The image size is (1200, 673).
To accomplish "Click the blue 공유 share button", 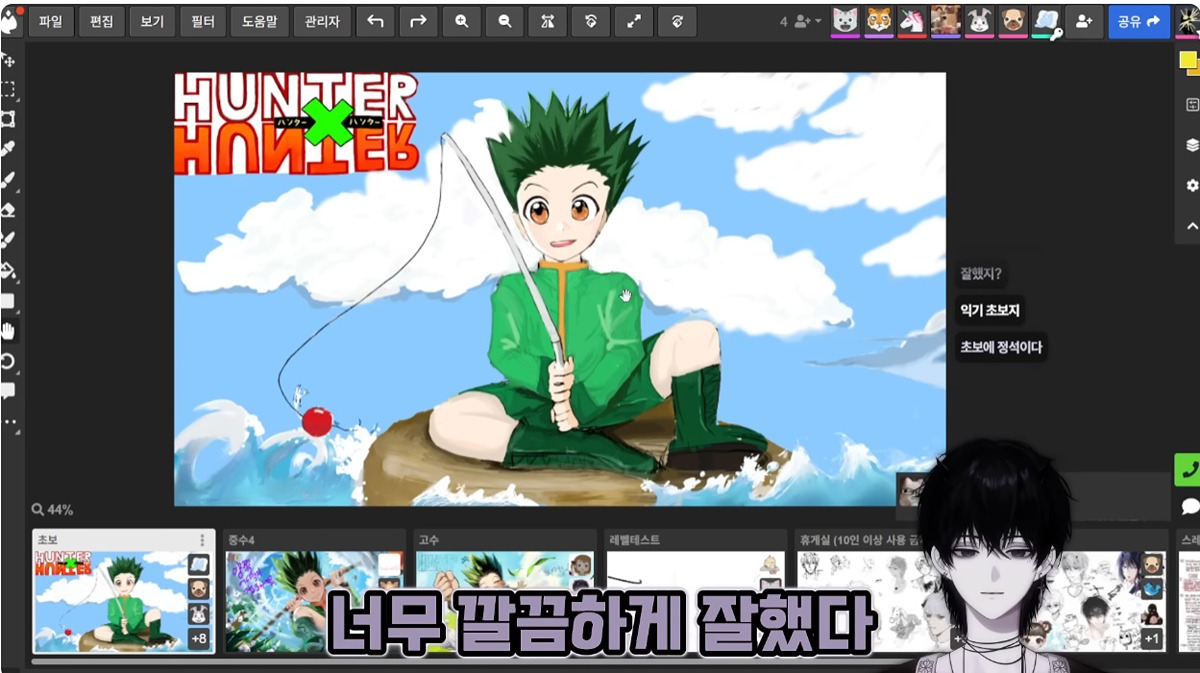I will pyautogui.click(x=1139, y=21).
